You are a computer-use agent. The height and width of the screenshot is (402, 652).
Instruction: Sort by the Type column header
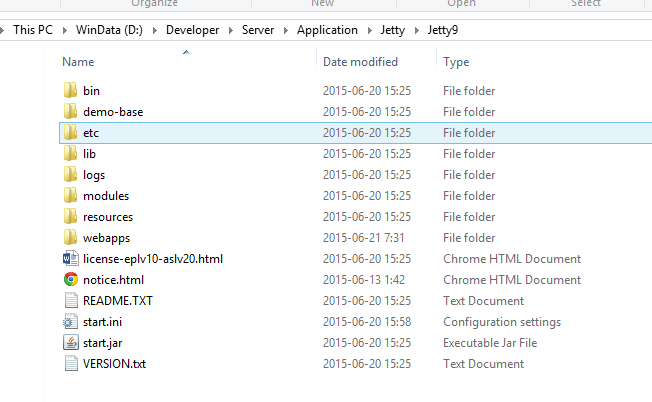click(456, 62)
